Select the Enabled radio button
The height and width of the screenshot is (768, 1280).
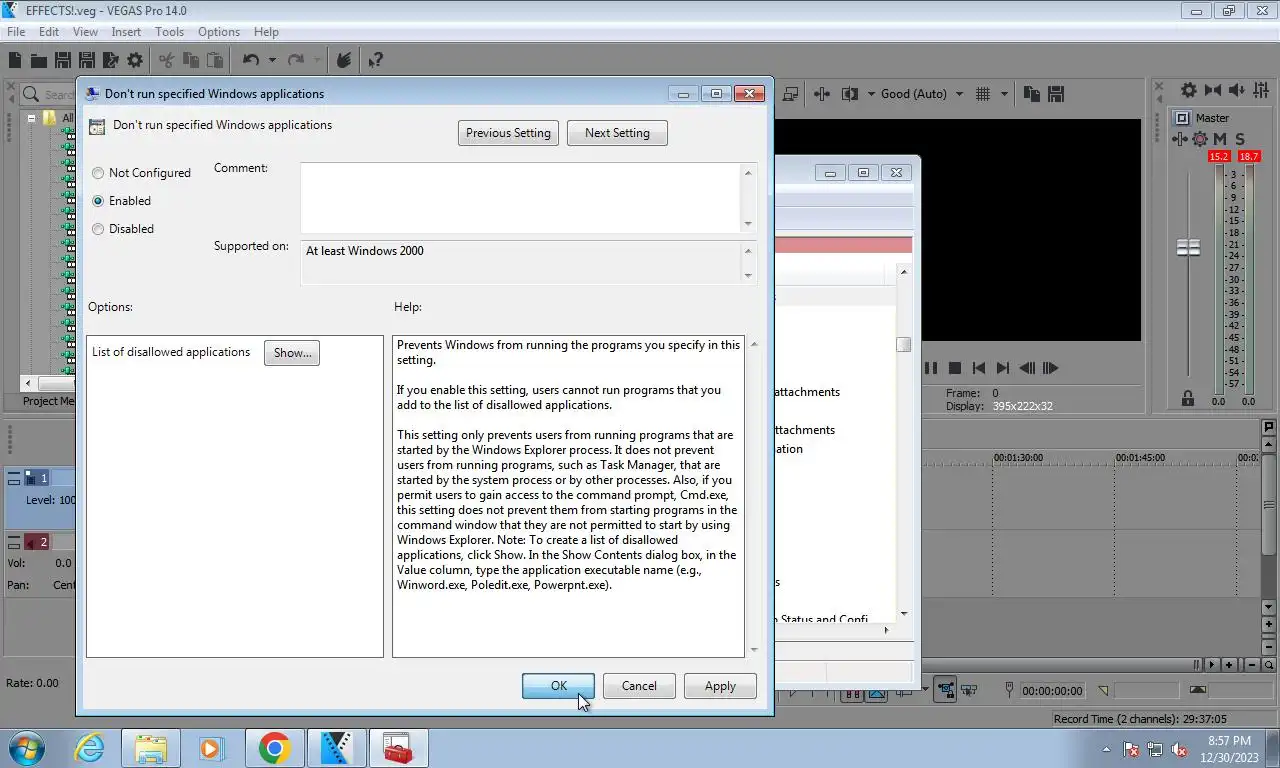(98, 201)
